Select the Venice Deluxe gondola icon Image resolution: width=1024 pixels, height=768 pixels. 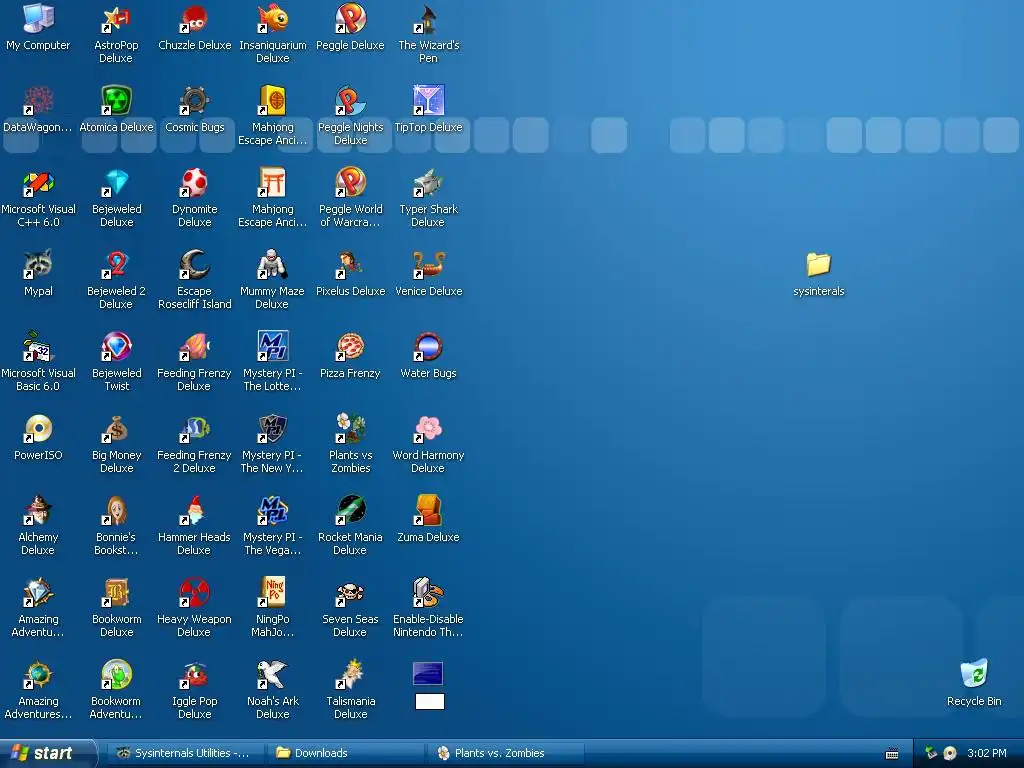click(428, 265)
